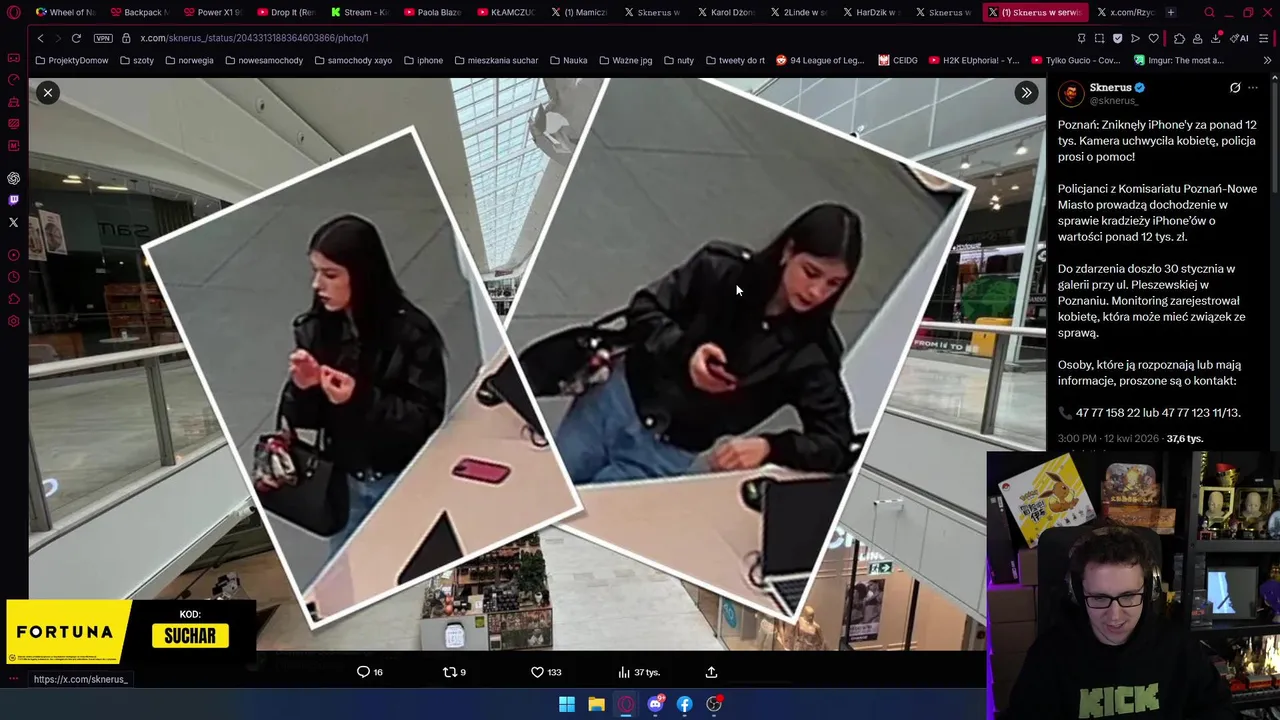The width and height of the screenshot is (1280, 720).
Task: Open the 94 League of Leg... bookmark
Action: 820,60
